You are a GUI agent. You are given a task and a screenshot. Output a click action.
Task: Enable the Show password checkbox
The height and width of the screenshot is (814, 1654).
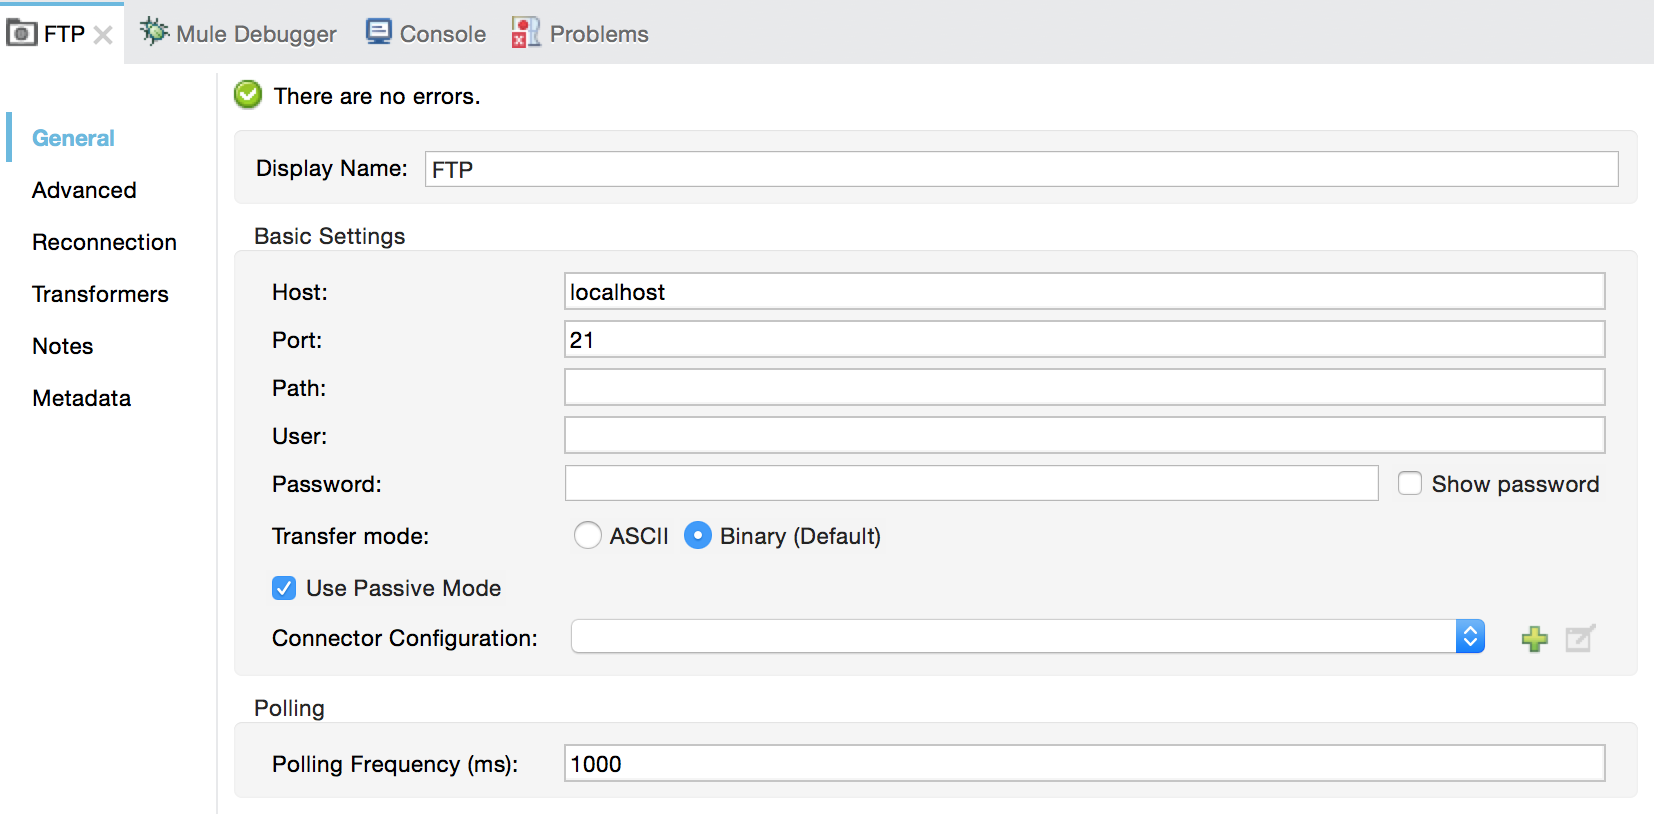(1410, 484)
